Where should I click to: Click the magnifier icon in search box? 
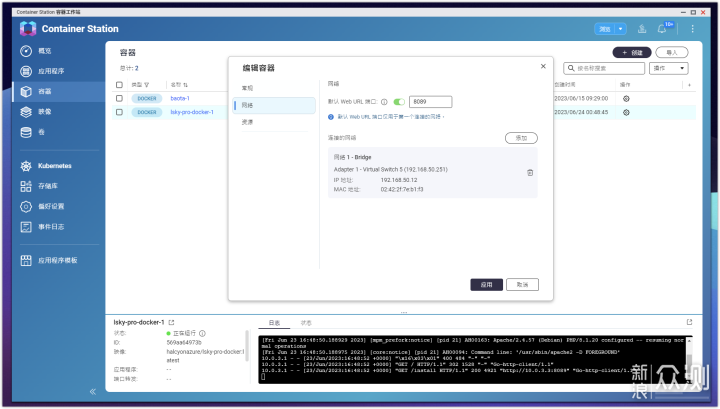click(x=571, y=68)
